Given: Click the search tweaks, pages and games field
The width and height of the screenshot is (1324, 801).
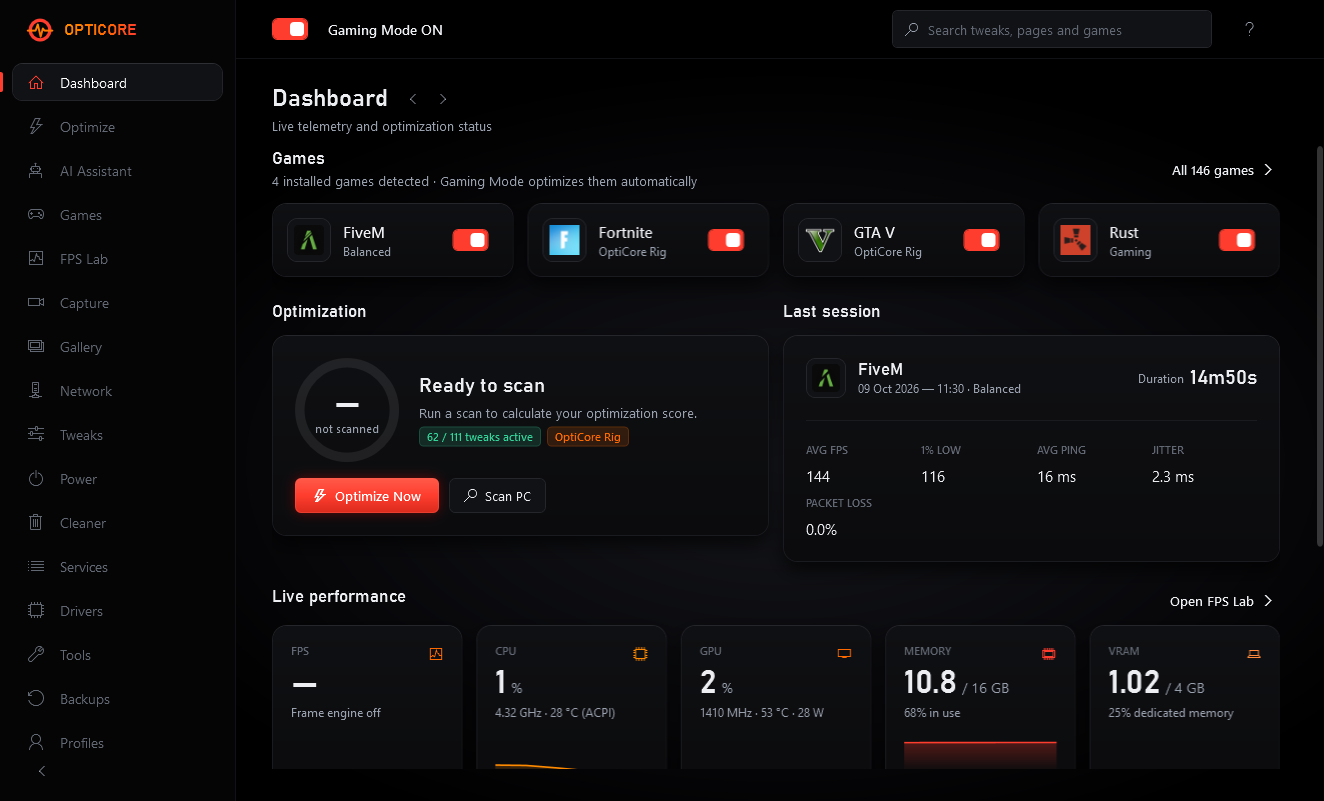Looking at the screenshot, I should [1051, 30].
